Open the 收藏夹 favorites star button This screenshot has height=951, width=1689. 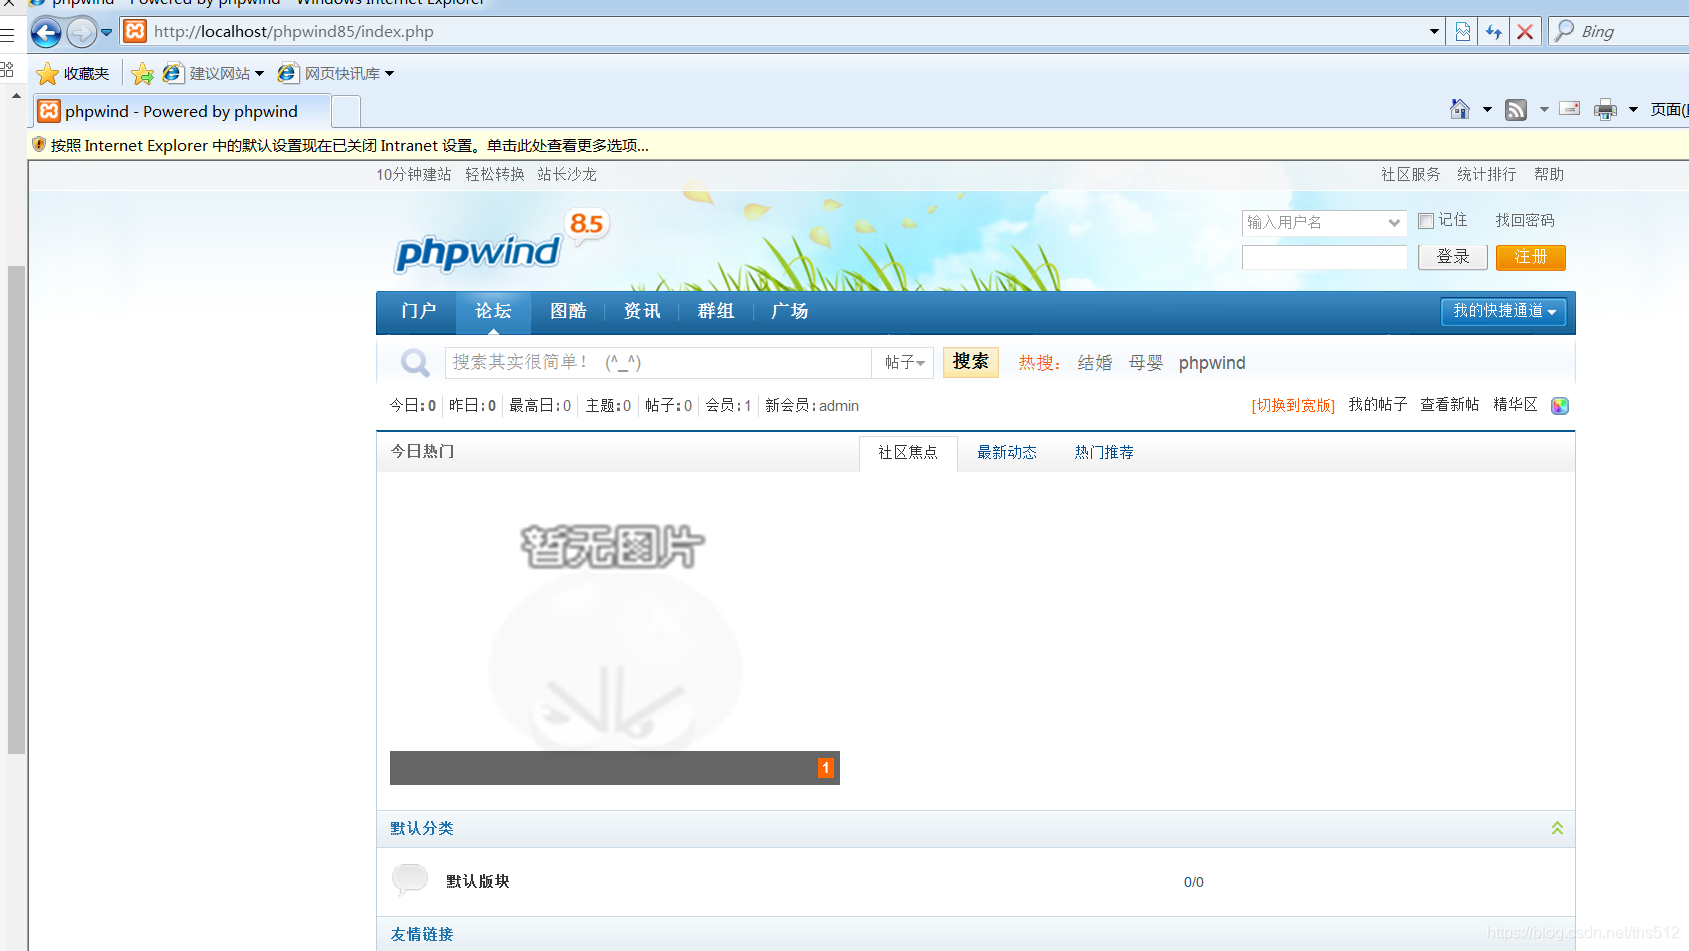coord(73,73)
